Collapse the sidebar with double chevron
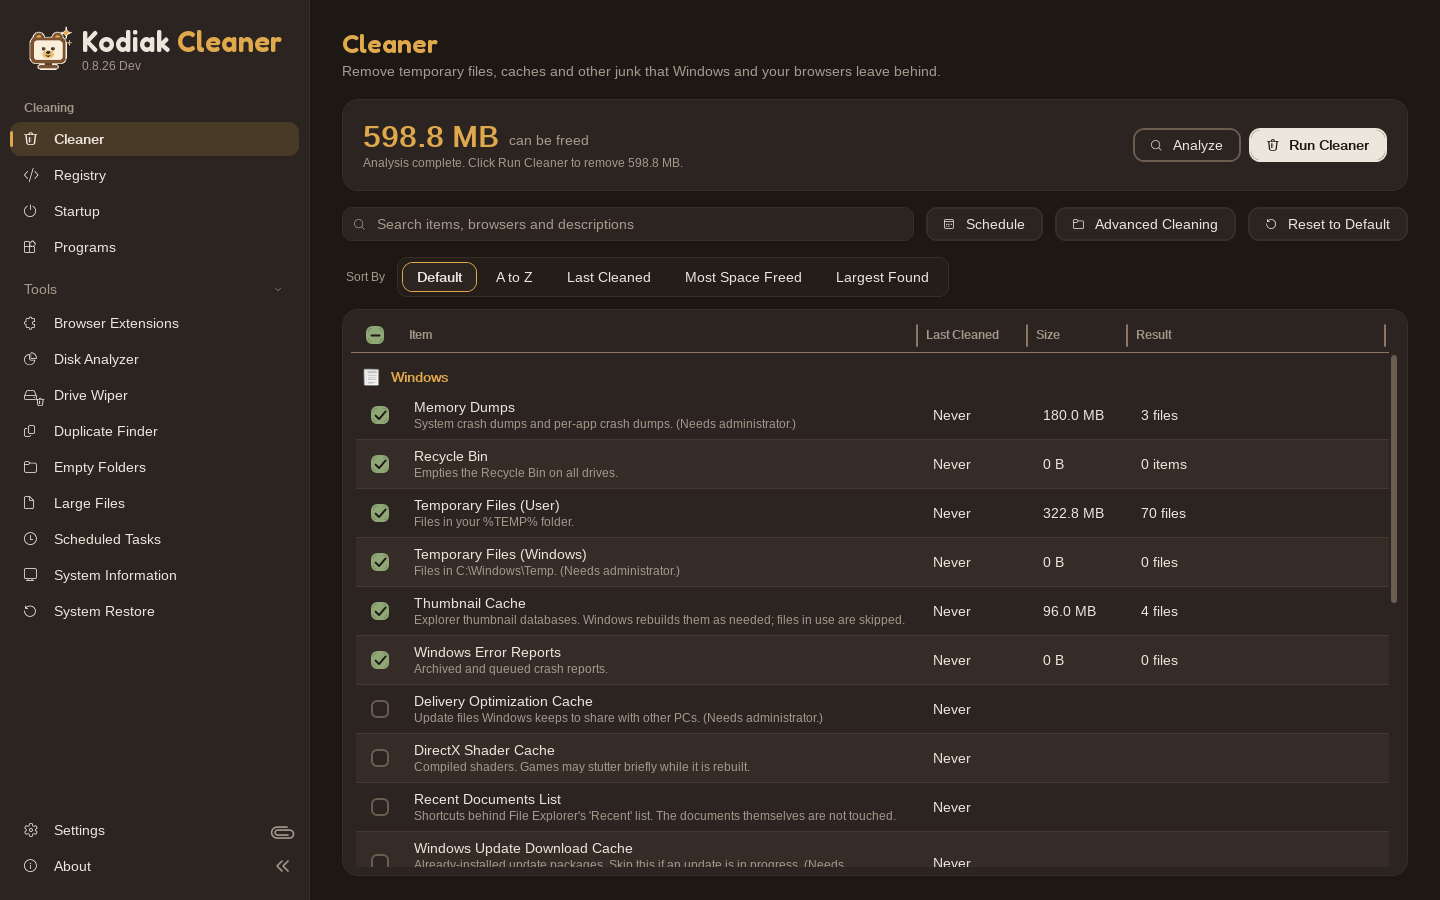 (282, 866)
